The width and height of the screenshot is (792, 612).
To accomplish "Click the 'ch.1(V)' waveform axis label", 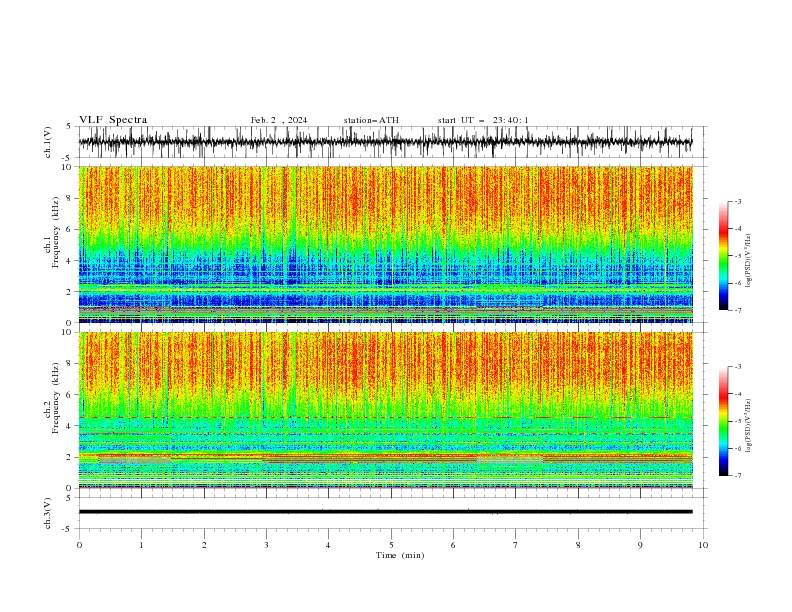I will (48, 142).
